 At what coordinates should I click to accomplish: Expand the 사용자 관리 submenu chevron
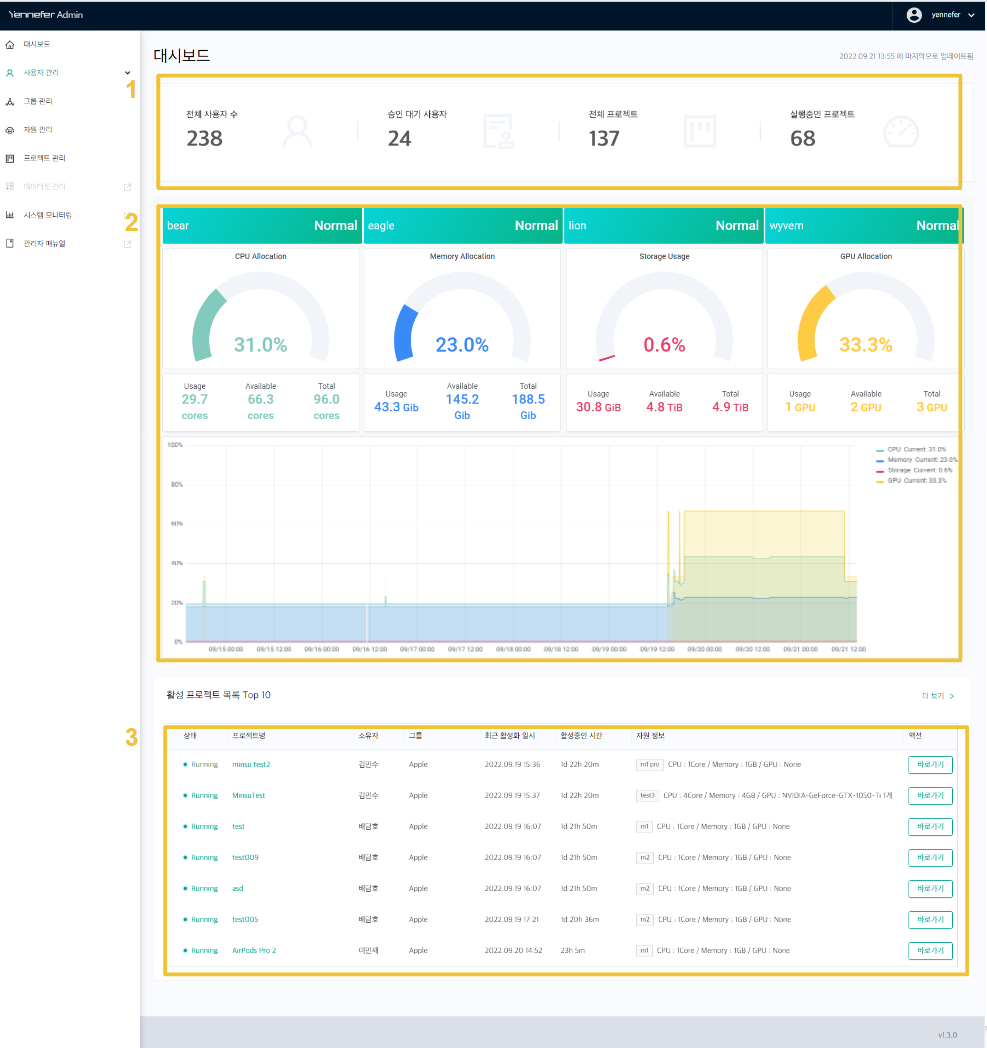point(127,73)
